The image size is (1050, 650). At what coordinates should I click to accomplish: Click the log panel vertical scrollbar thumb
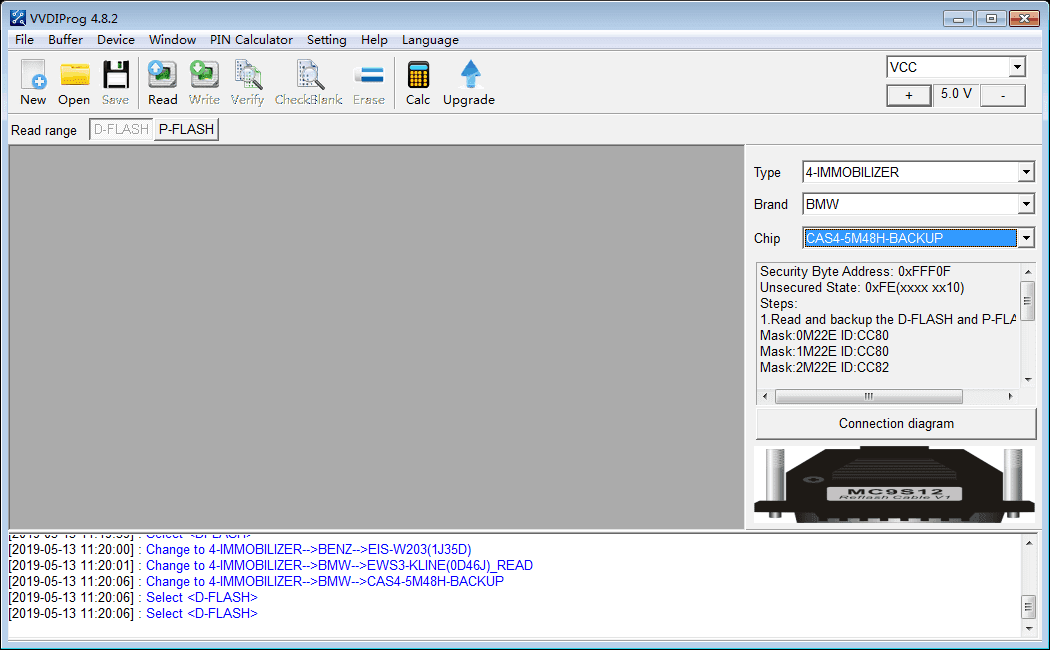(x=1029, y=606)
